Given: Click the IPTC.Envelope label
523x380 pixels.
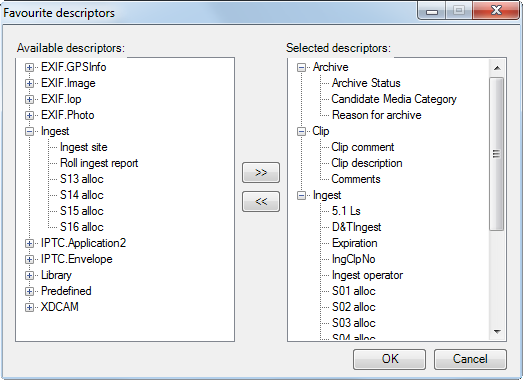Looking at the screenshot, I should pos(77,259).
